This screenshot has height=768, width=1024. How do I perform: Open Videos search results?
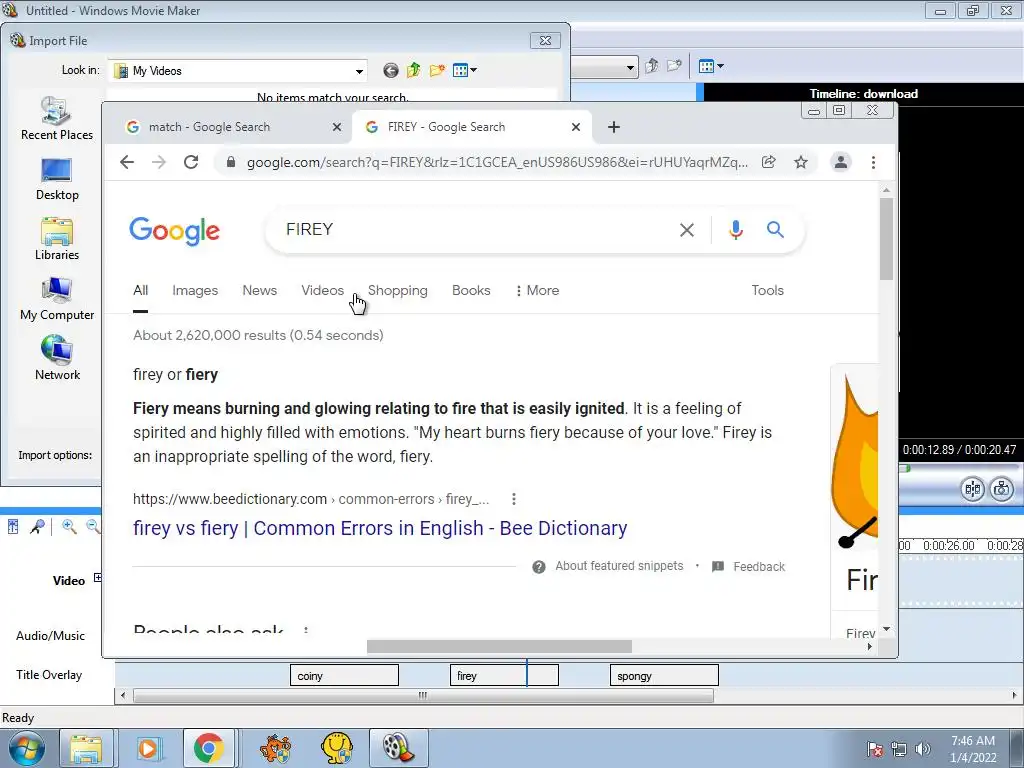click(x=322, y=290)
